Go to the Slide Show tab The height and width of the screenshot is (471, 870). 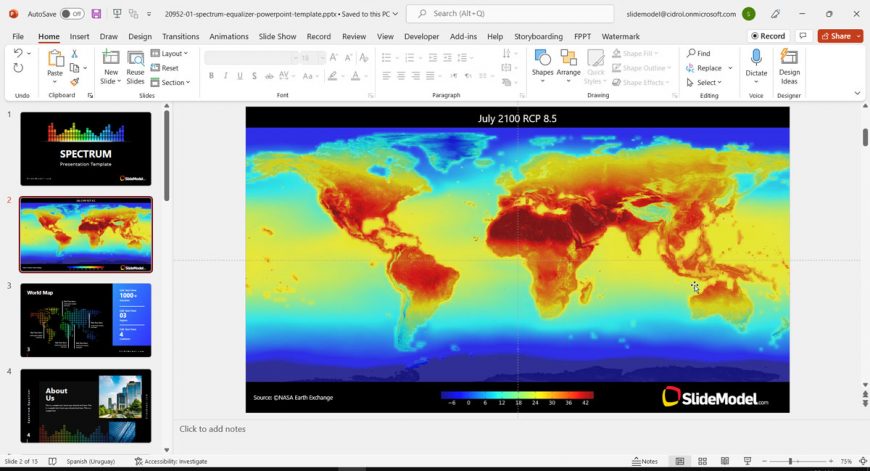tap(277, 36)
